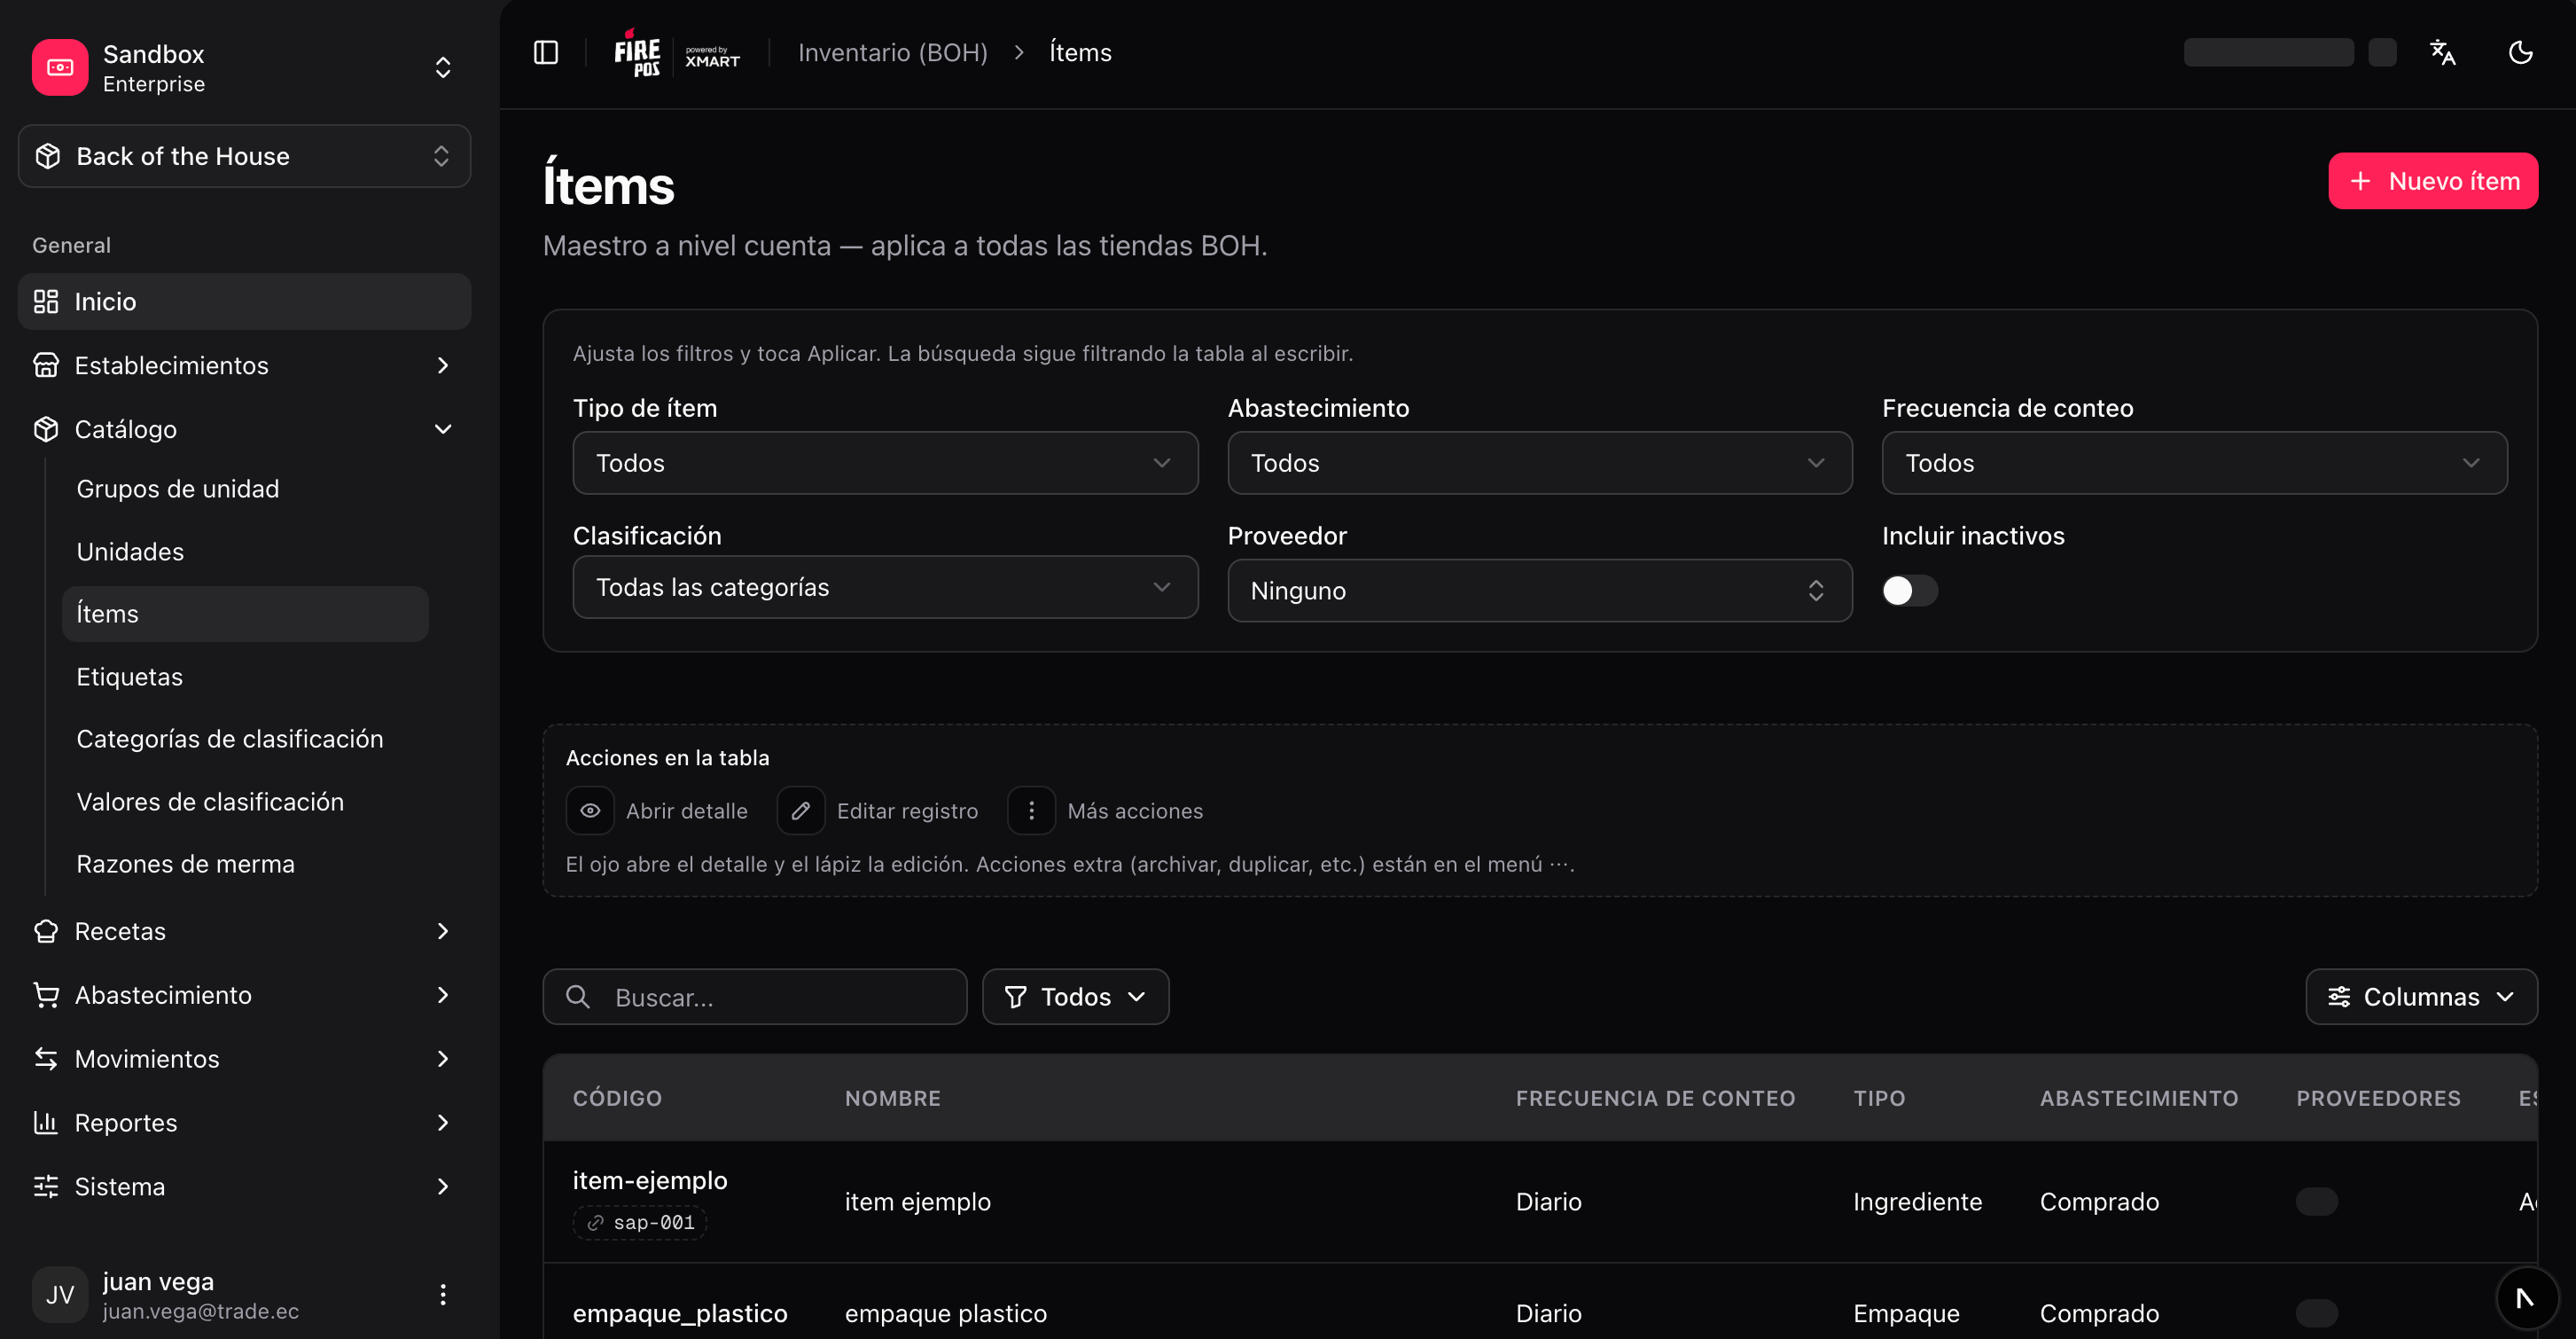Click item-ejemplo code cell
This screenshot has height=1339, width=2576.
pyautogui.click(x=650, y=1180)
